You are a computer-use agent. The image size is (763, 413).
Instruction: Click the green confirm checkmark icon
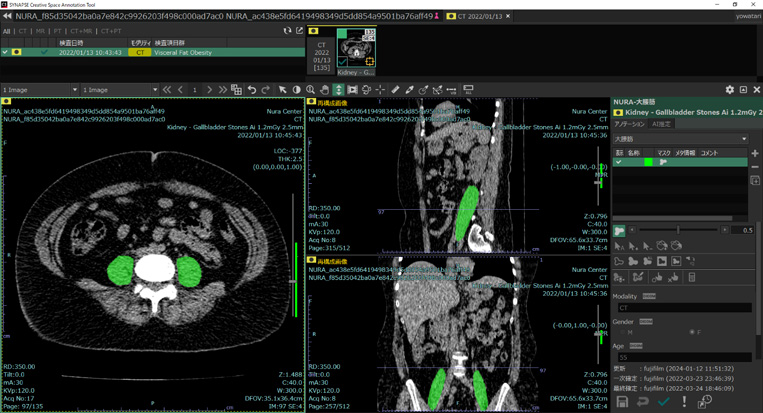click(x=663, y=401)
